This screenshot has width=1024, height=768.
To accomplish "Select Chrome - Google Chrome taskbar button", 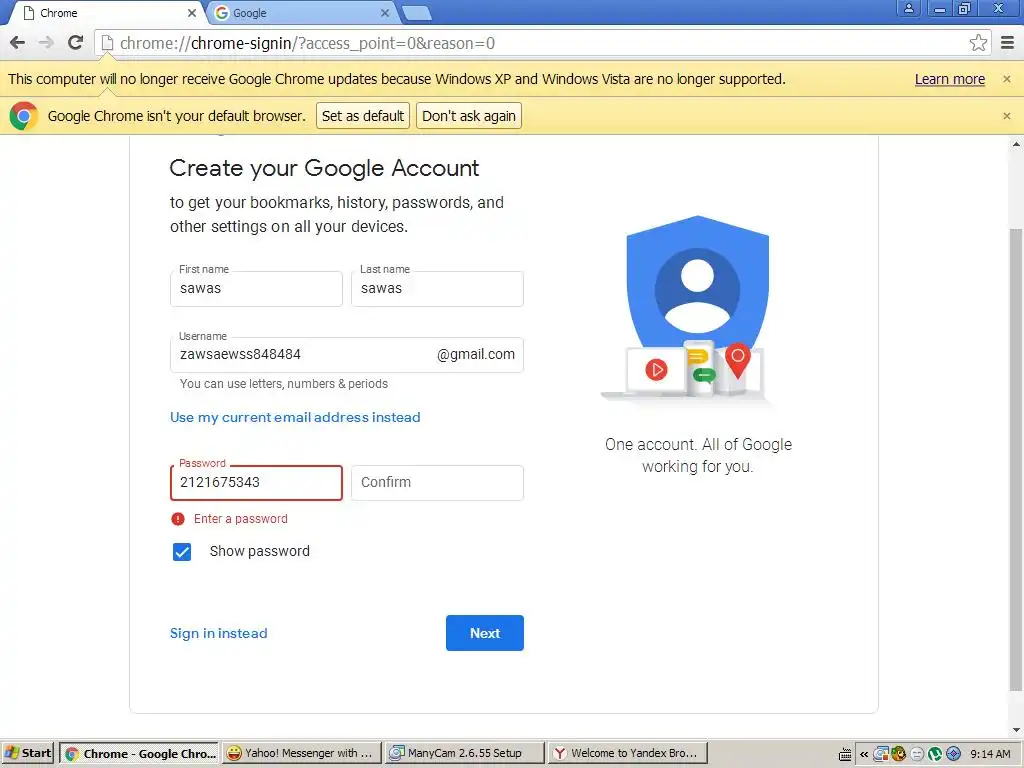I will click(140, 754).
